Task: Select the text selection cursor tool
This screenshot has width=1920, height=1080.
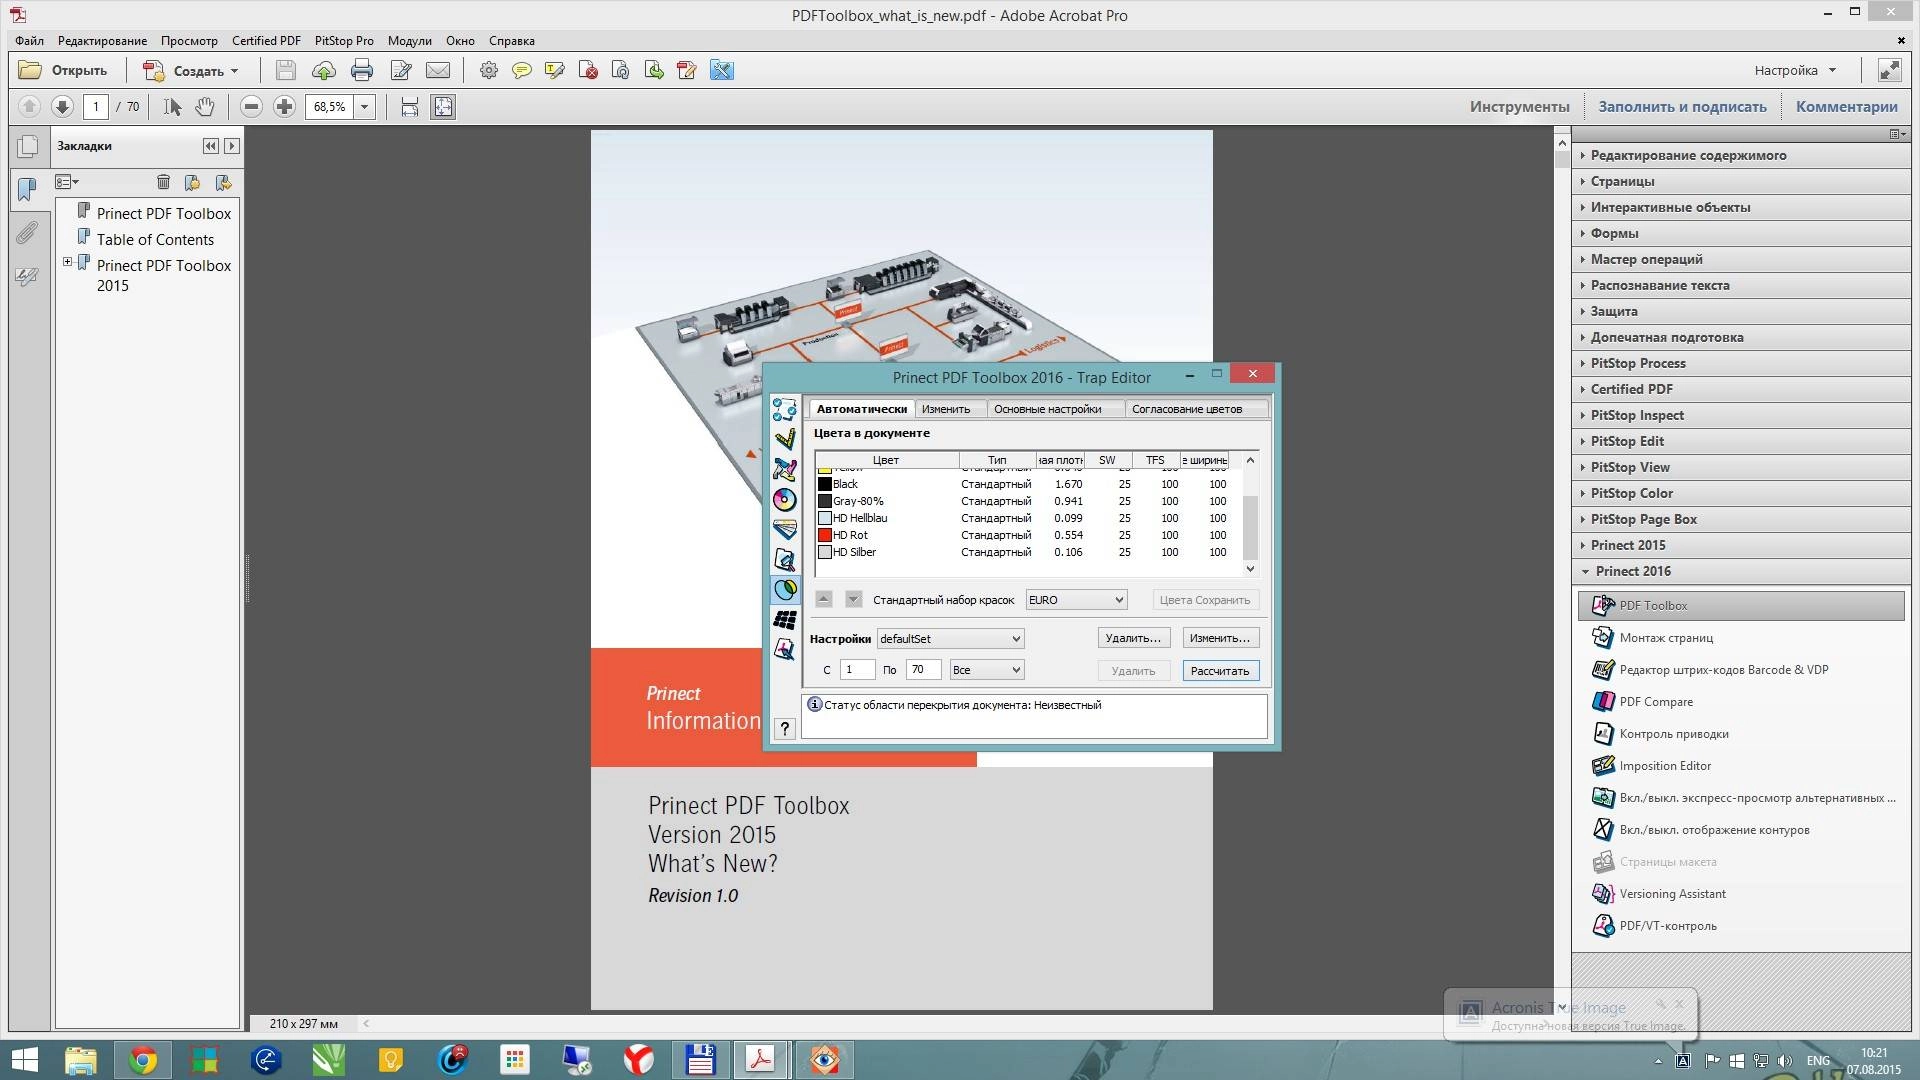Action: point(172,107)
